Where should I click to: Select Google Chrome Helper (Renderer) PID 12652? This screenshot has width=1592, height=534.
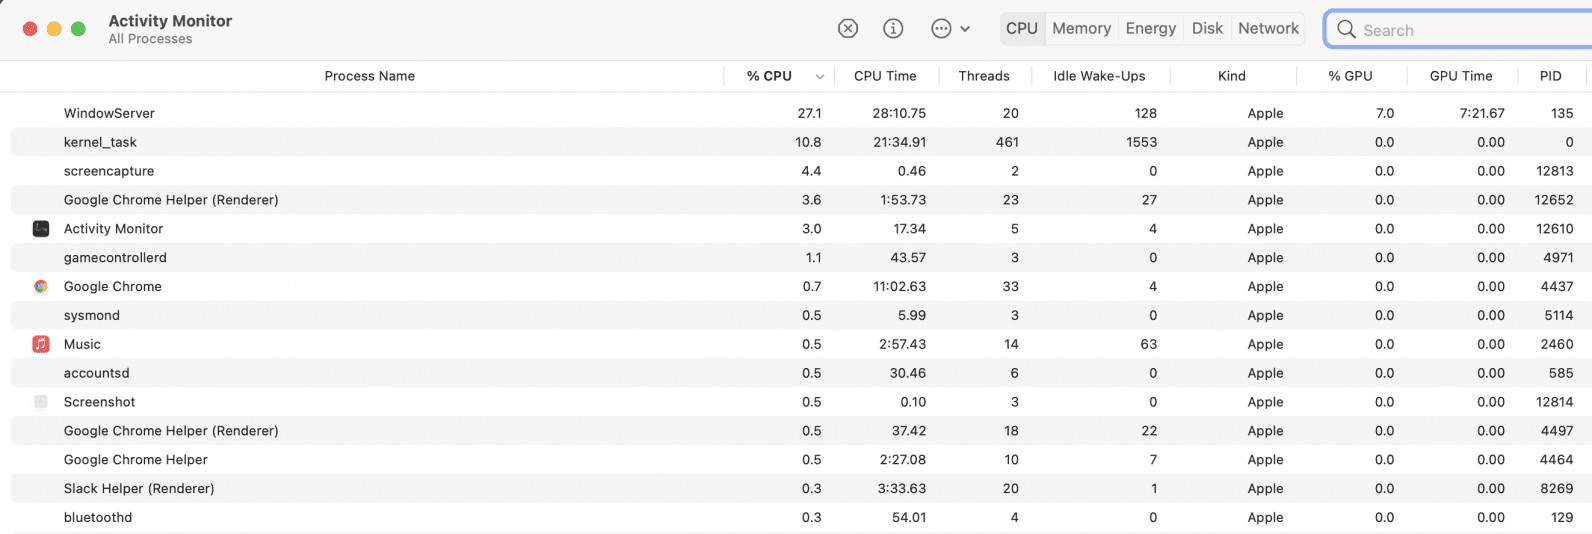coord(800,200)
